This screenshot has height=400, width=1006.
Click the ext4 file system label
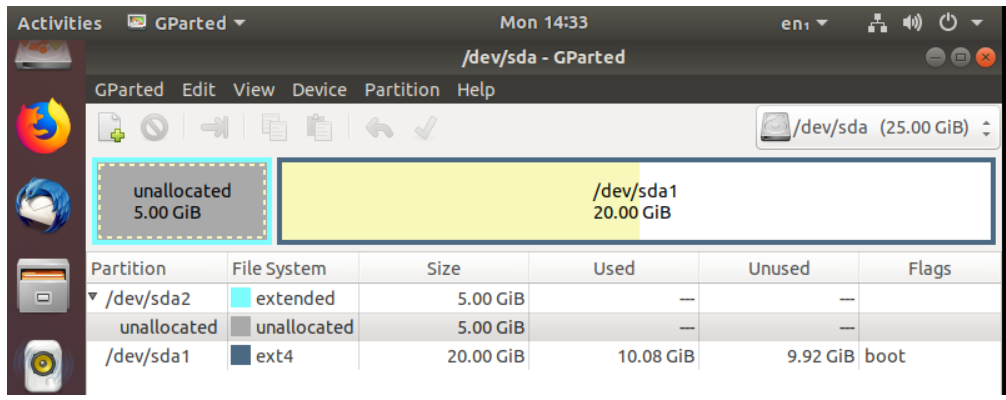click(274, 356)
